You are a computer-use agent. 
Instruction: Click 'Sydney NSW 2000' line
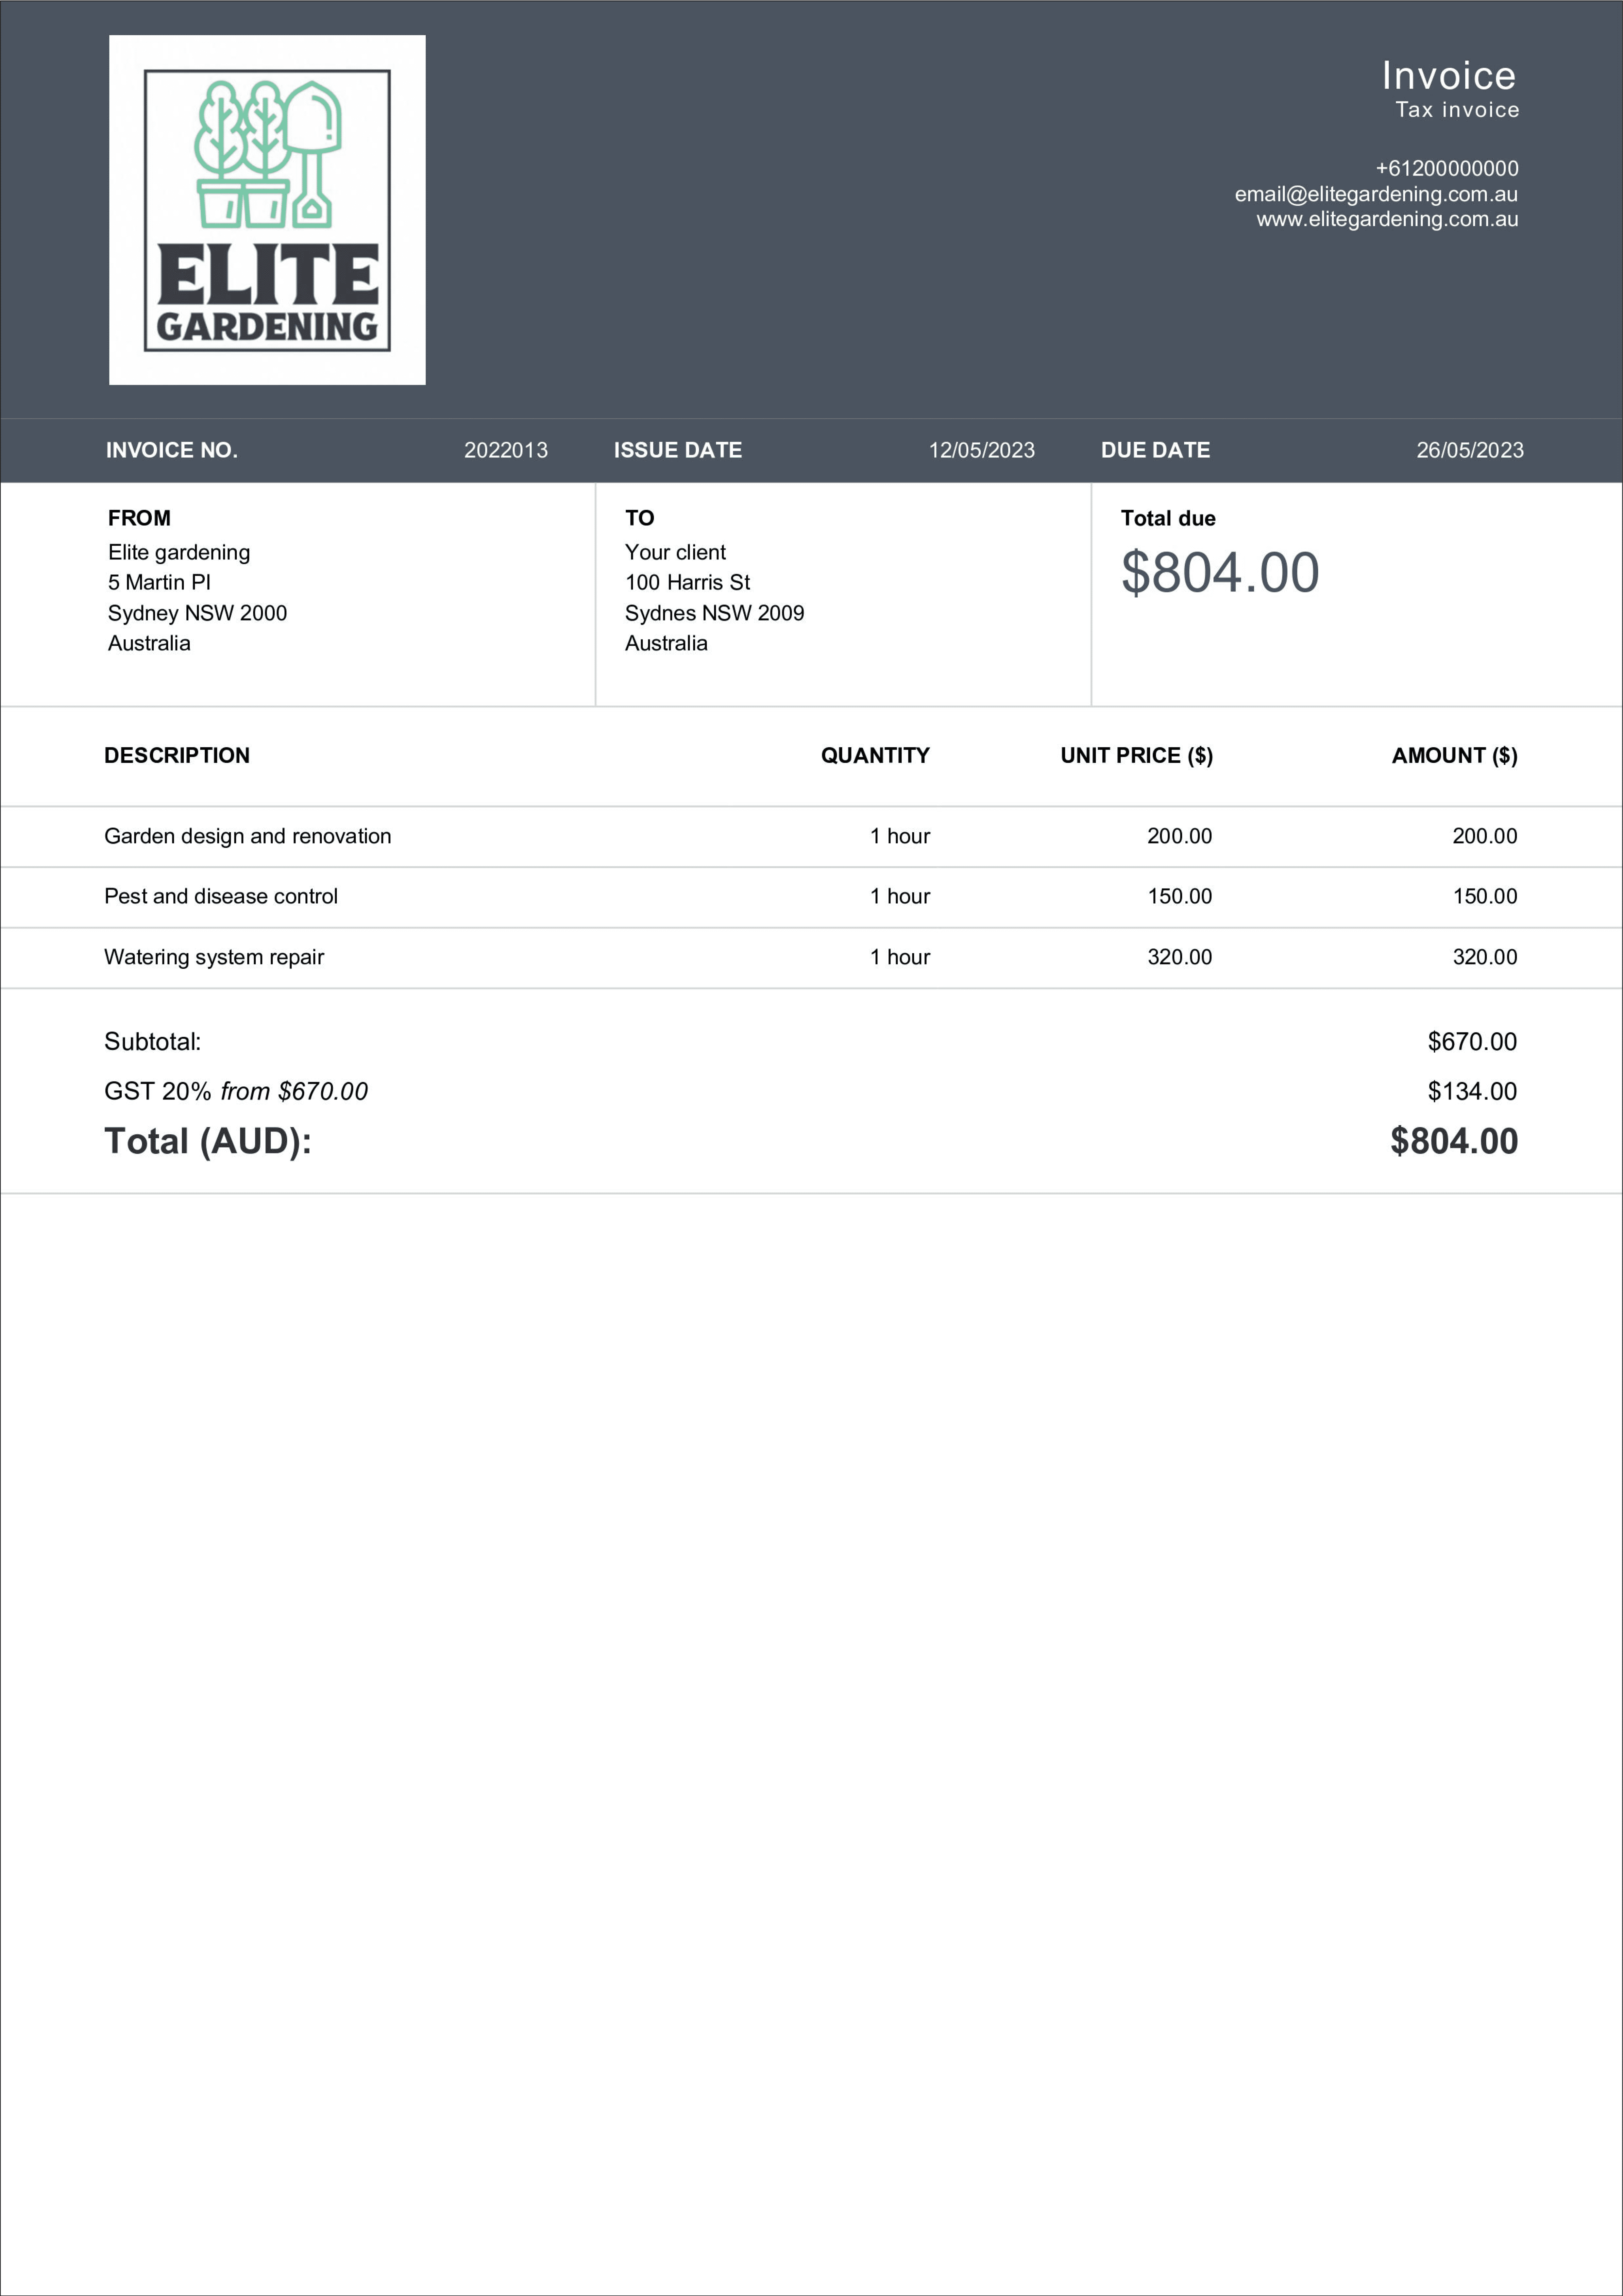click(197, 613)
